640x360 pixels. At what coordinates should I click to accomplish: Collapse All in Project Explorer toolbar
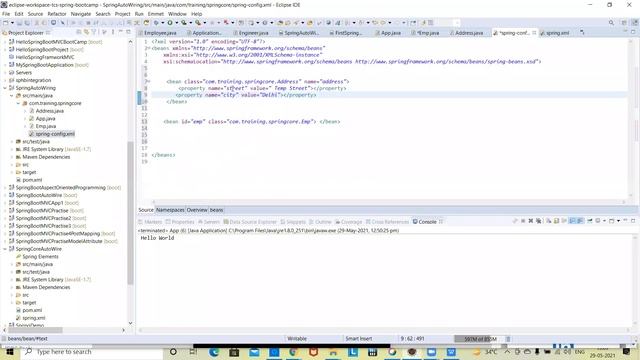click(79, 32)
